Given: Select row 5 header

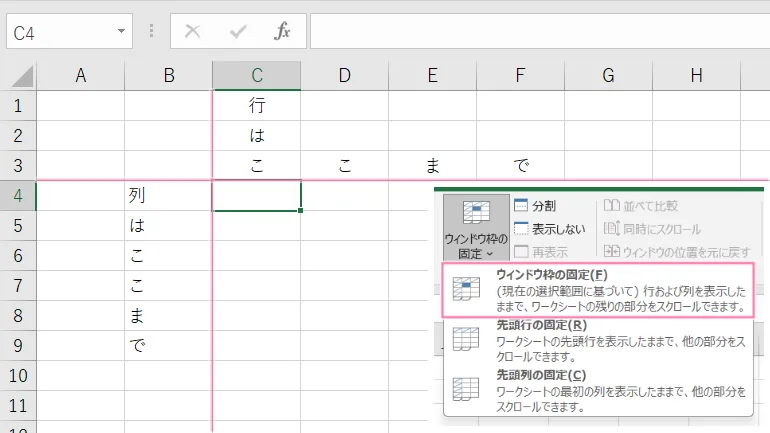Looking at the screenshot, I should point(18,226).
